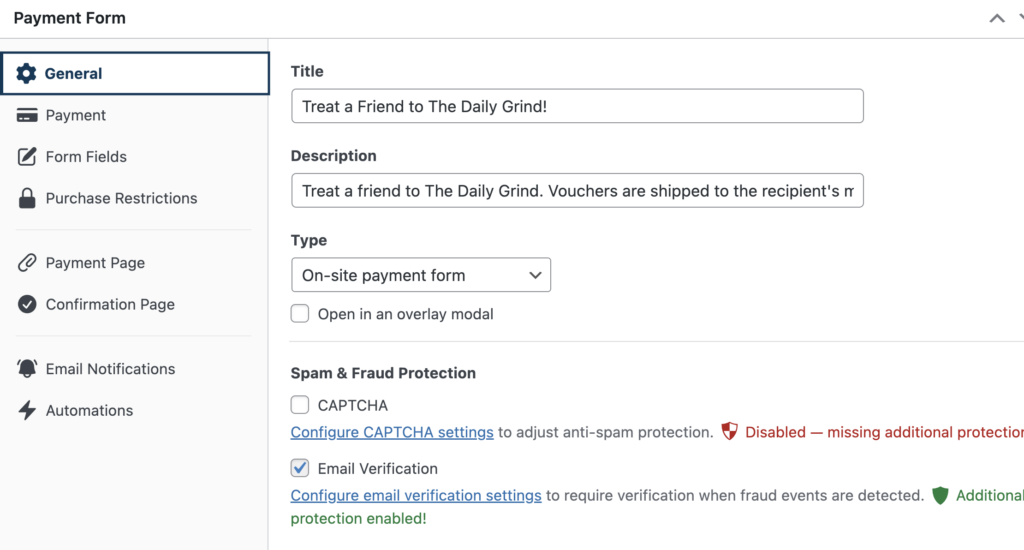The height and width of the screenshot is (550, 1024).
Task: Focus the Description text field
Action: 577,191
